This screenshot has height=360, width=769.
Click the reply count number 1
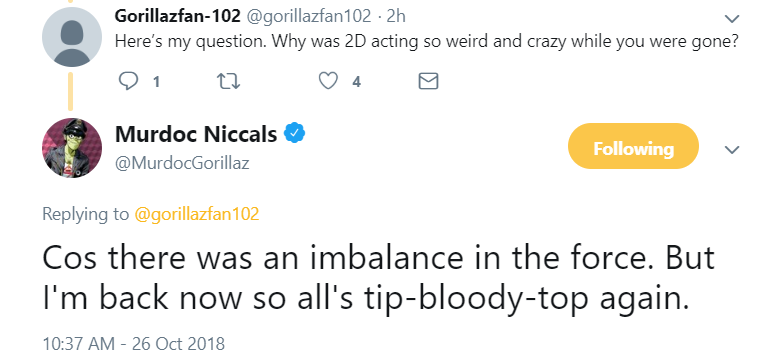click(x=156, y=82)
